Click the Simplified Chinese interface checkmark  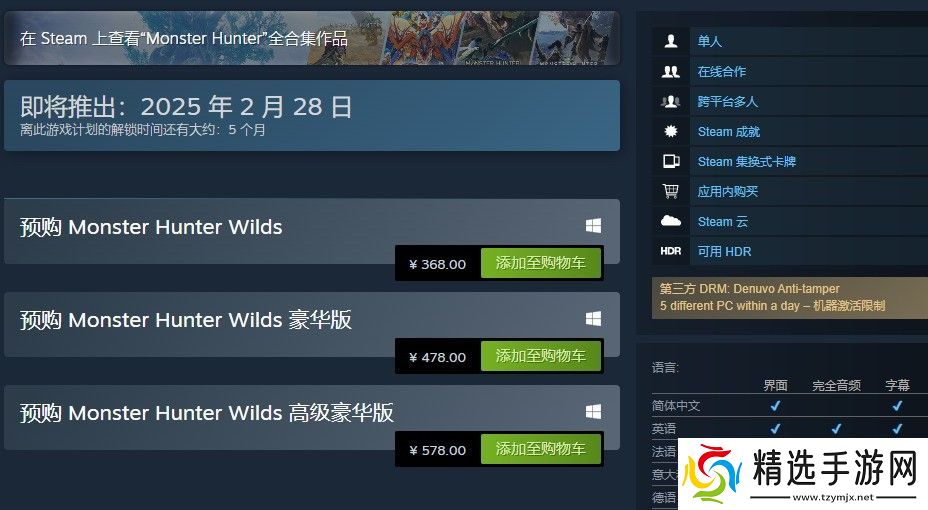point(775,406)
